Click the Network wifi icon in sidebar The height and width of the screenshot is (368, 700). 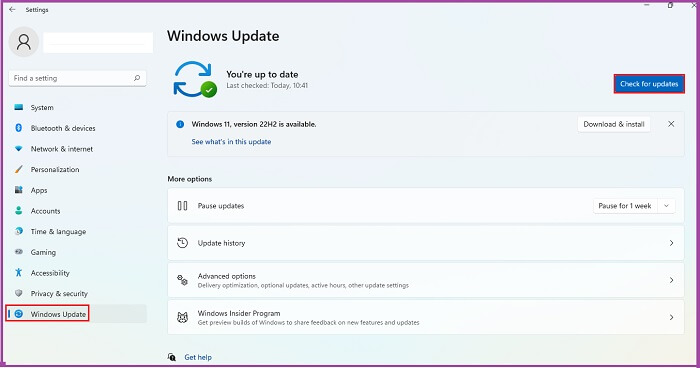18,149
